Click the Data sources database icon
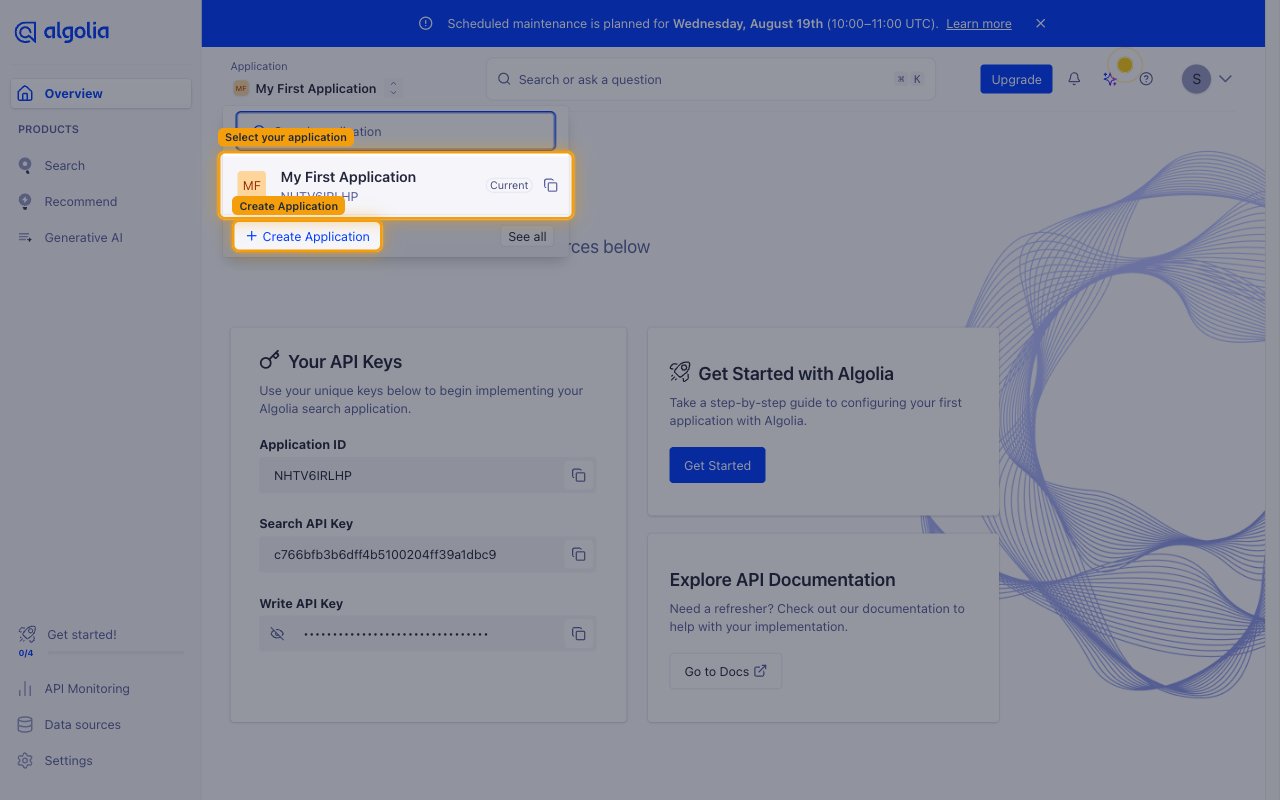This screenshot has width=1280, height=800. pos(25,724)
